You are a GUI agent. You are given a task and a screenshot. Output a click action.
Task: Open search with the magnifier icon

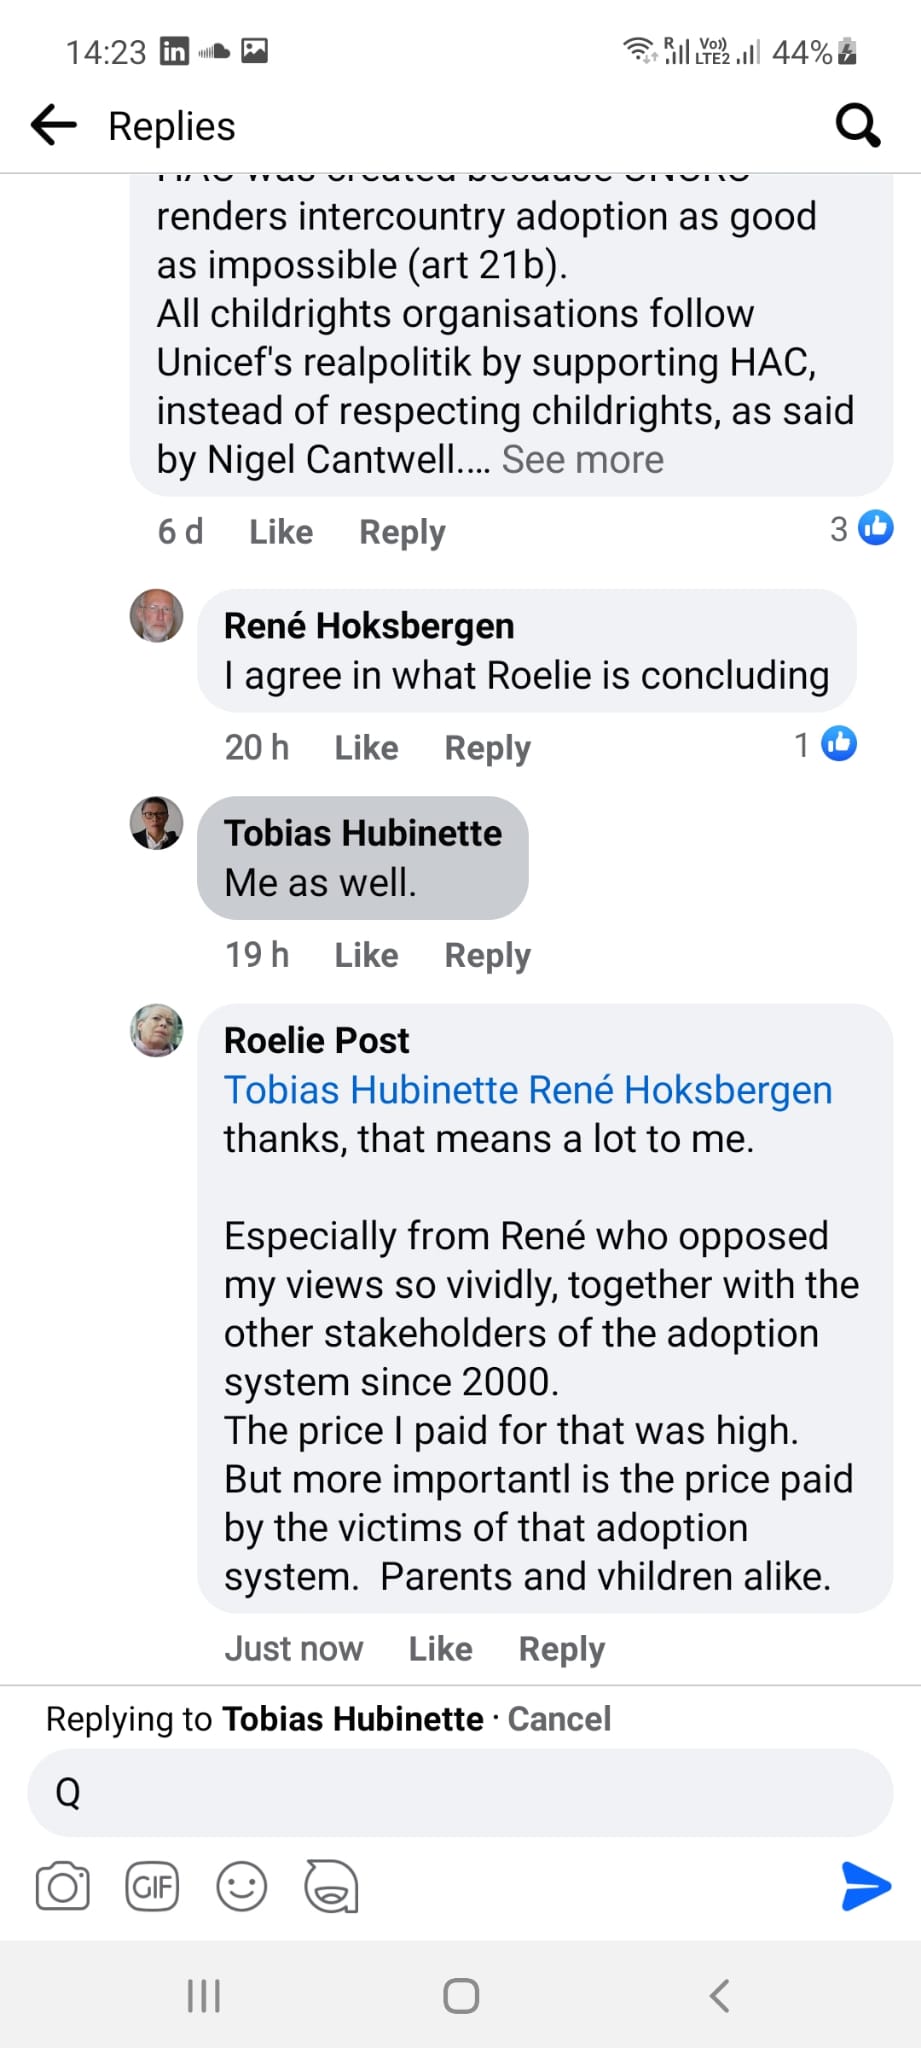(857, 126)
